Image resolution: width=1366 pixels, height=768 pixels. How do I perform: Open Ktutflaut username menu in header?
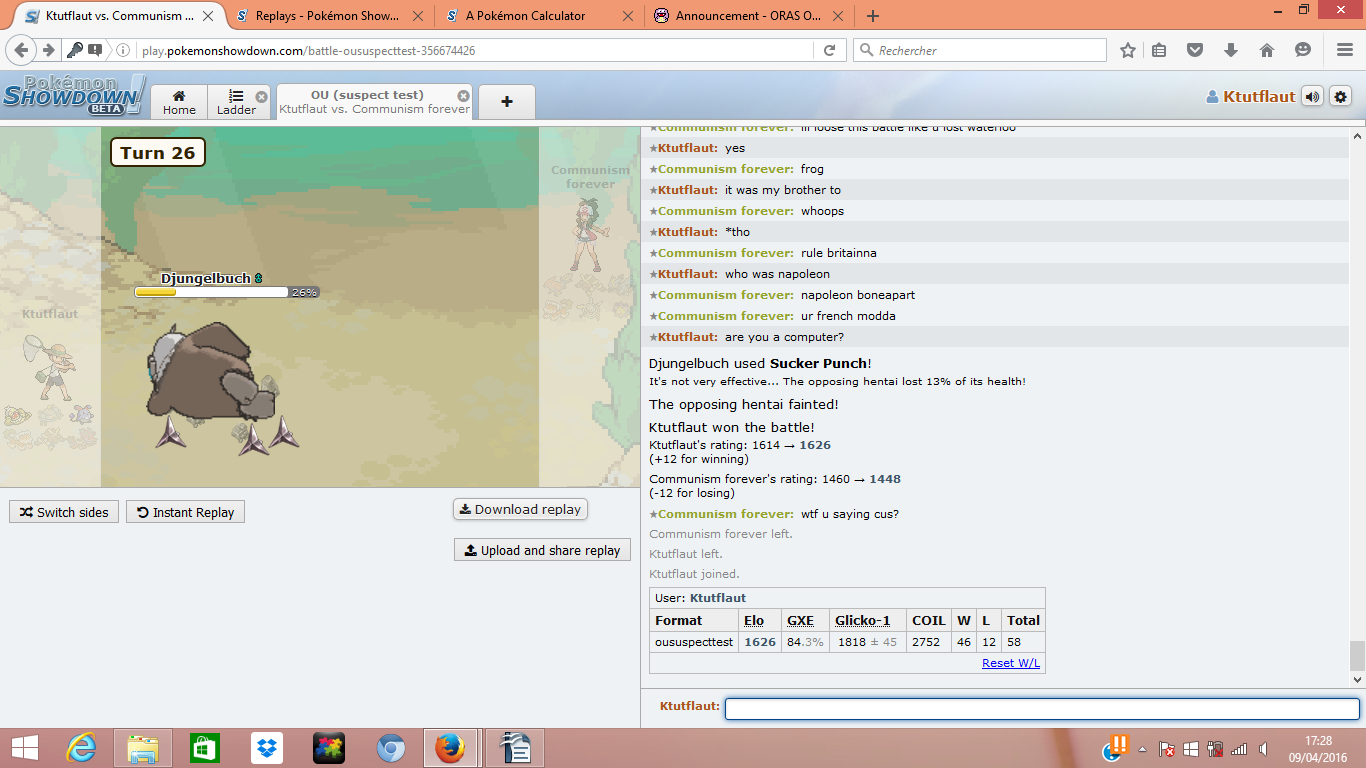tap(1250, 97)
